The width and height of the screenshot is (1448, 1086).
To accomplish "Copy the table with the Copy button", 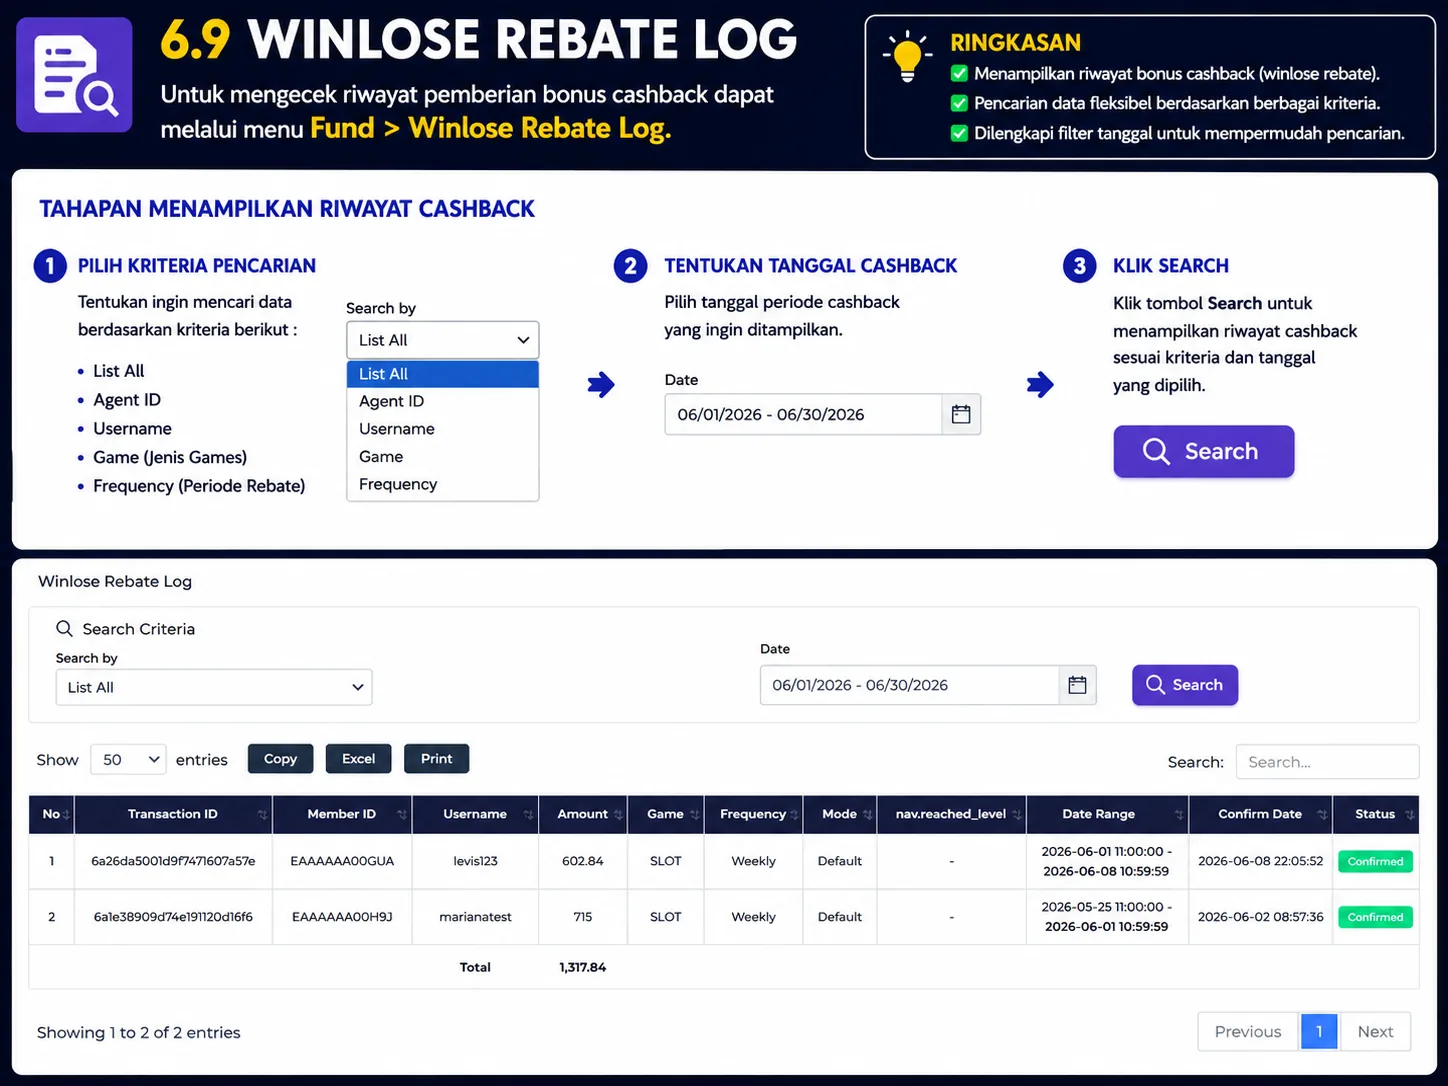I will [x=280, y=759].
